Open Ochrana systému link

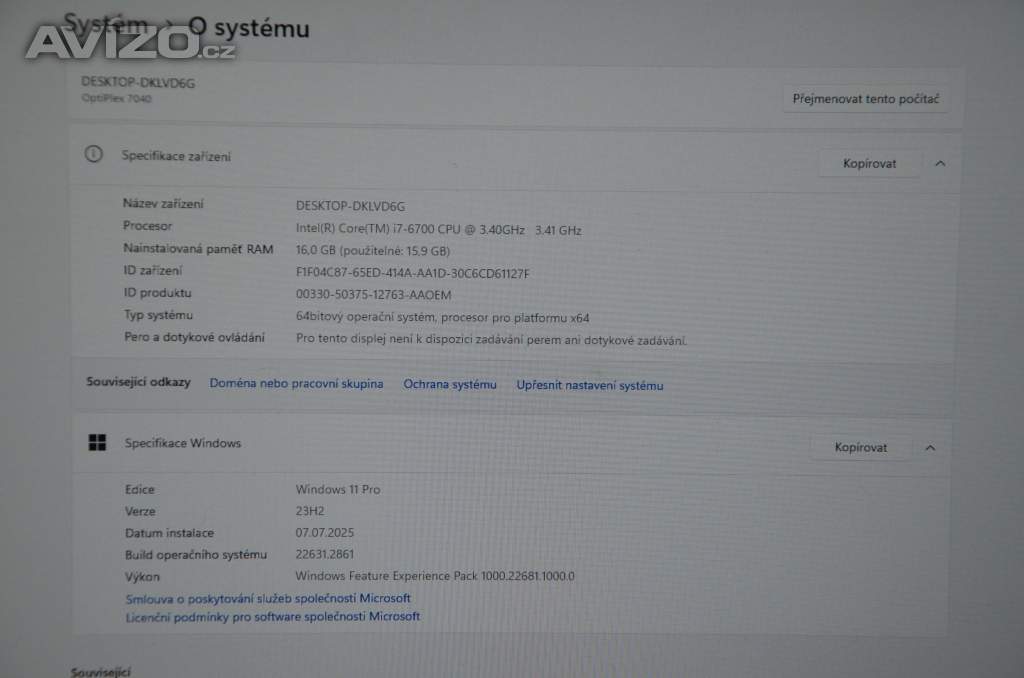(450, 384)
